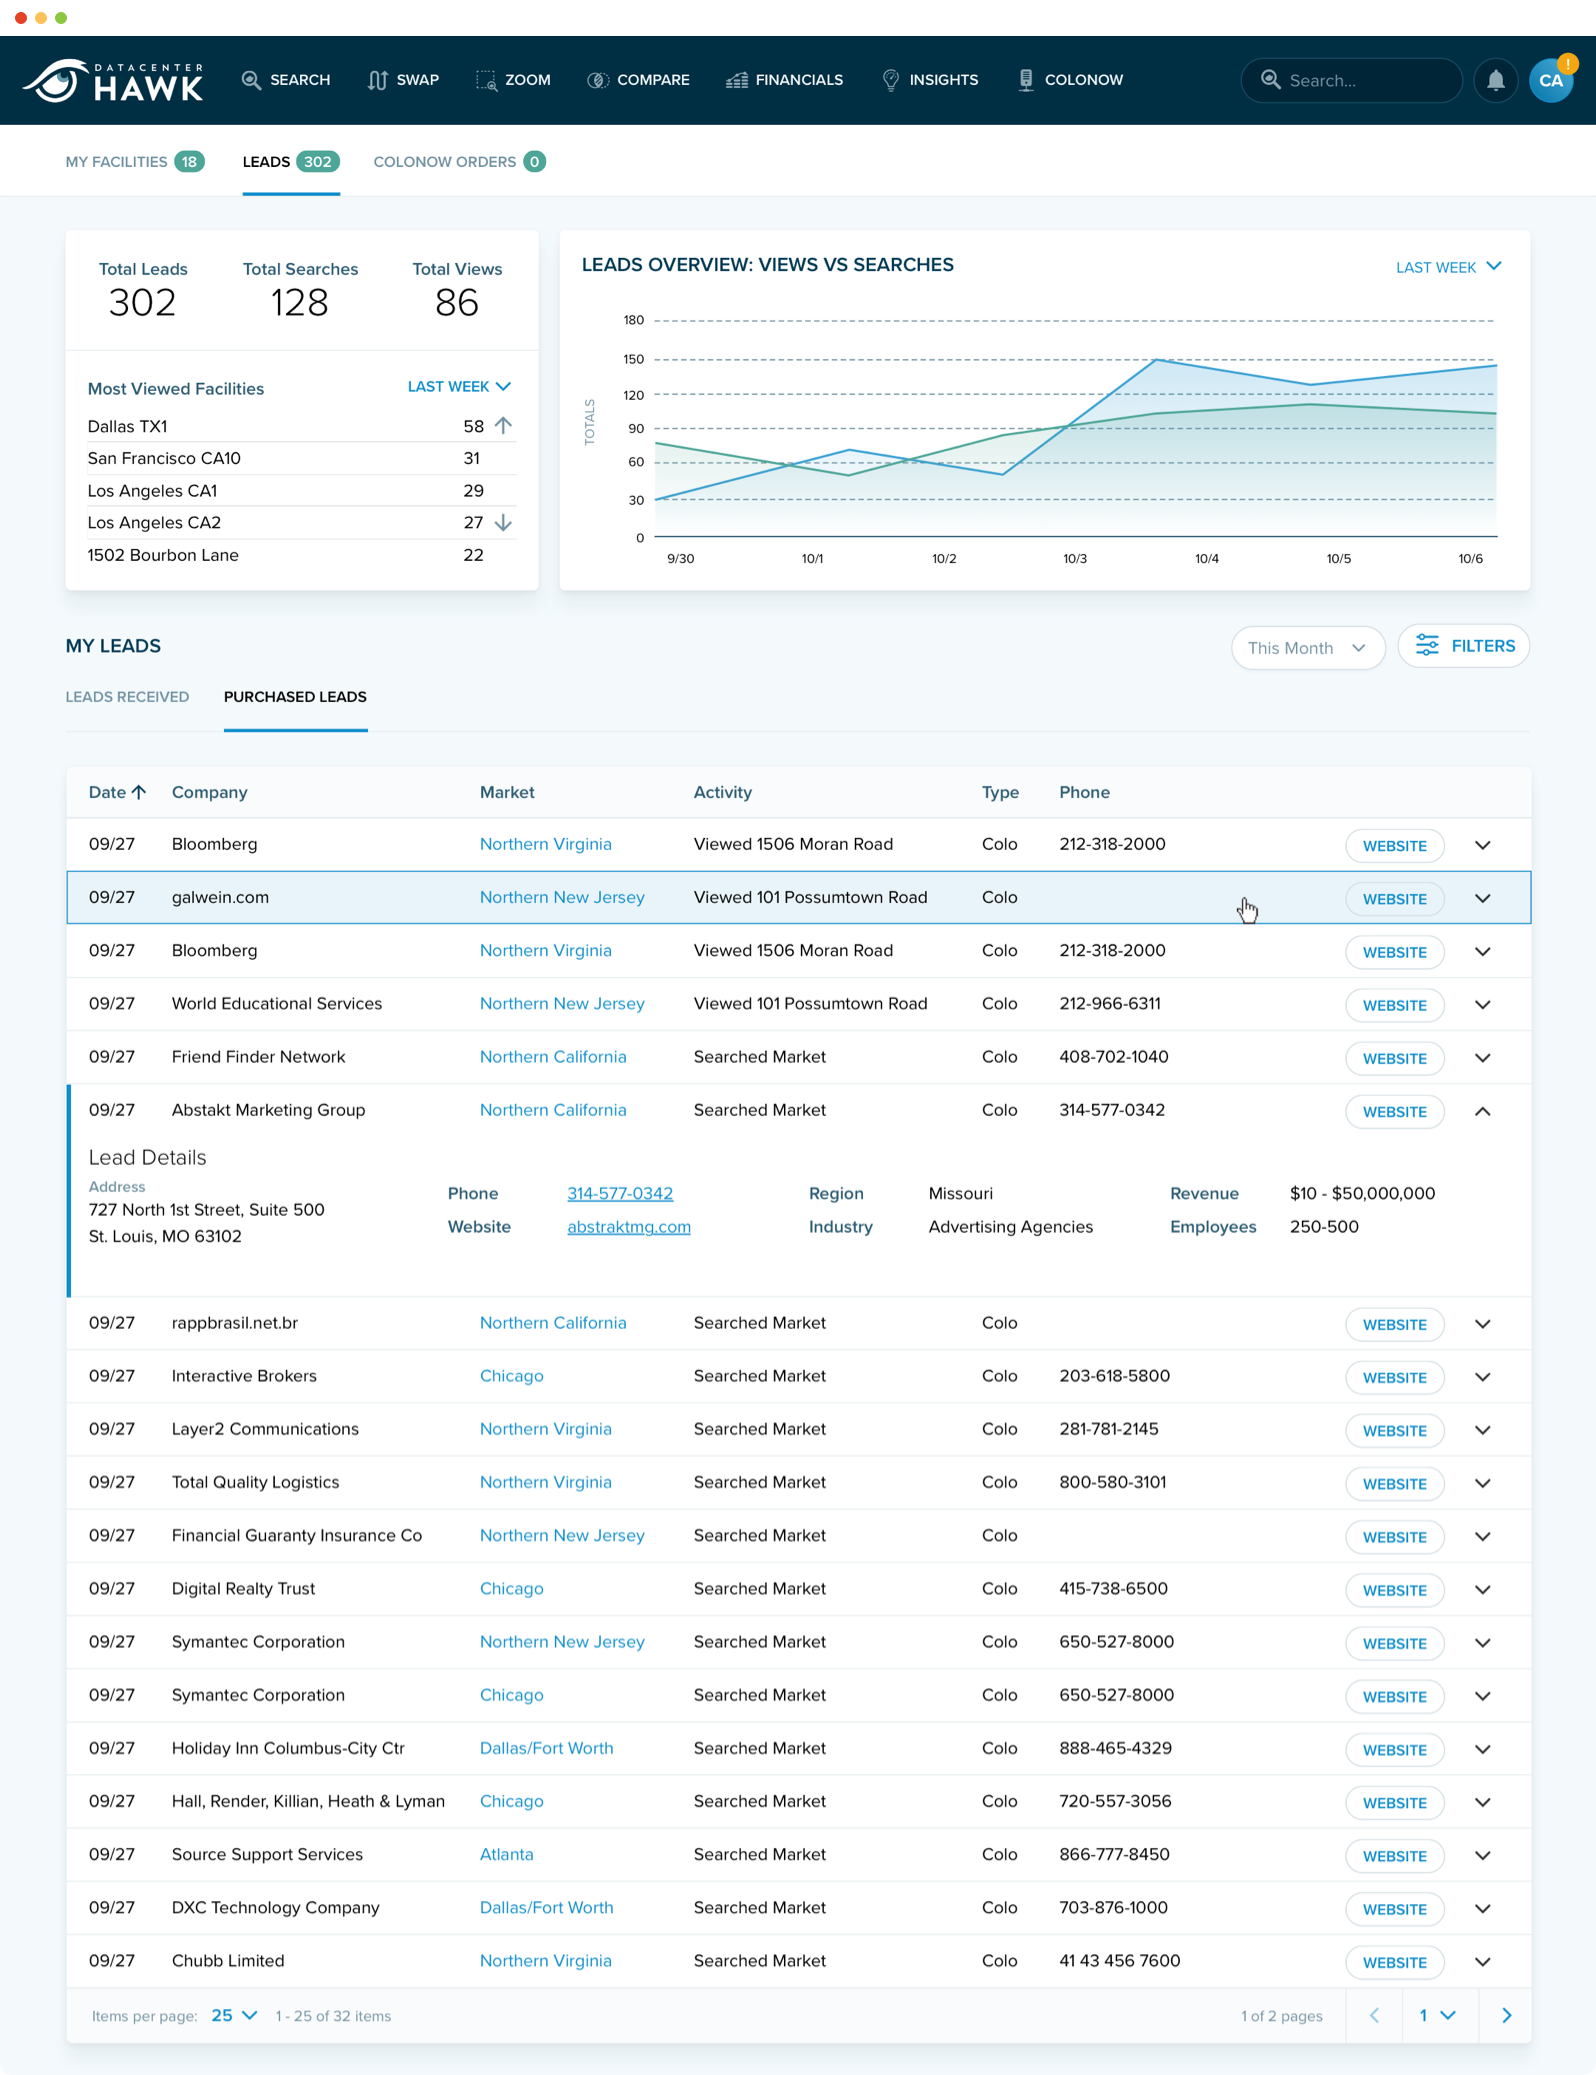Screen dimensions: 1596x2075
Task: Open Most Viewed Facilities Last Week dropdown
Action: 459,387
